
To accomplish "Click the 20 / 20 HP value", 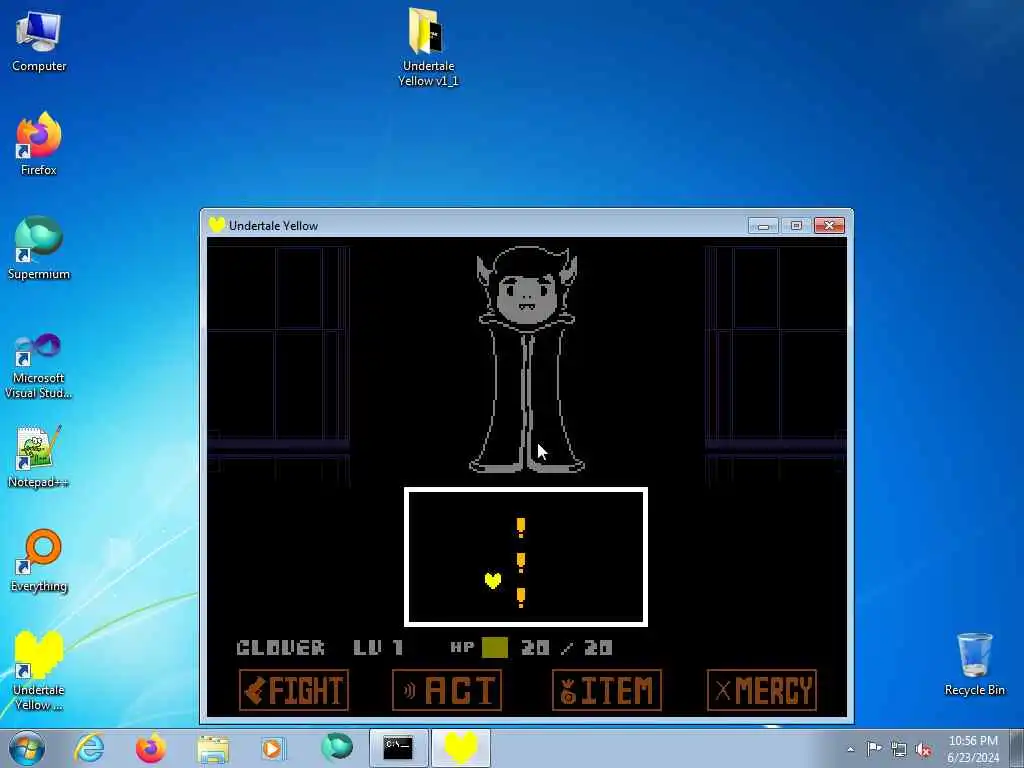I will coord(567,647).
